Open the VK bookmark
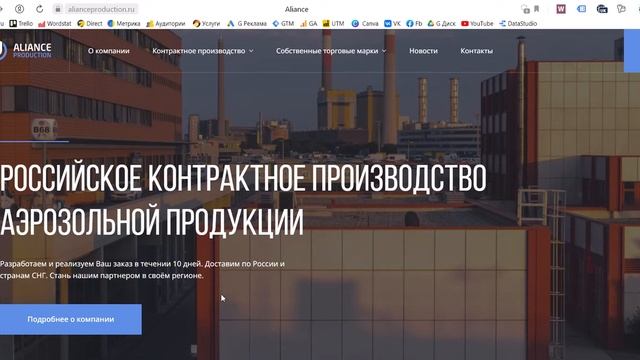 pos(392,24)
